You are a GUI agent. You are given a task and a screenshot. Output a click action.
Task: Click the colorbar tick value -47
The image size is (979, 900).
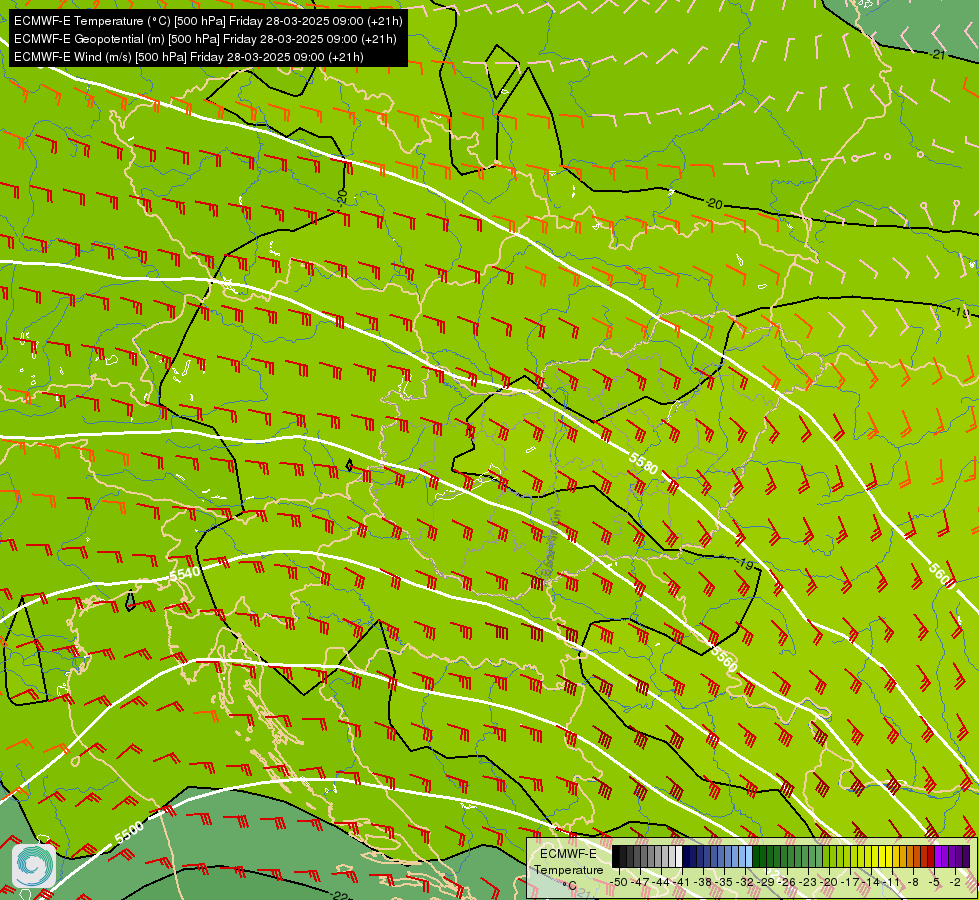coord(640,882)
